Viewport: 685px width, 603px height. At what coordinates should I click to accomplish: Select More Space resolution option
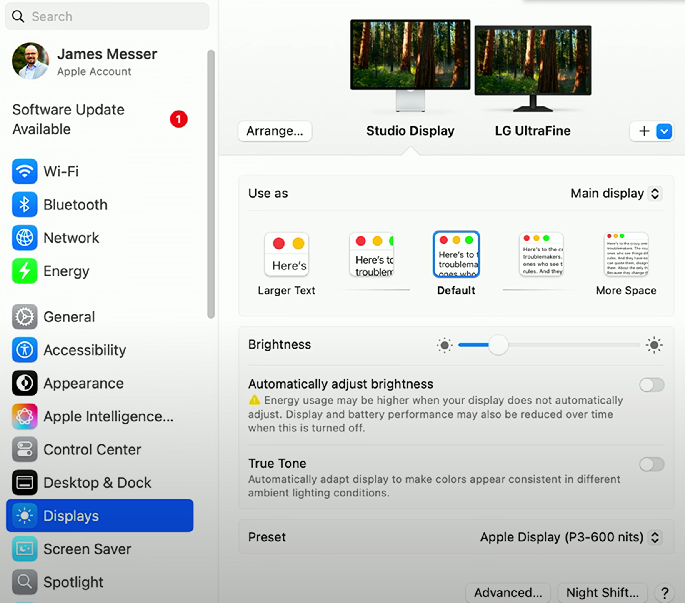point(626,263)
